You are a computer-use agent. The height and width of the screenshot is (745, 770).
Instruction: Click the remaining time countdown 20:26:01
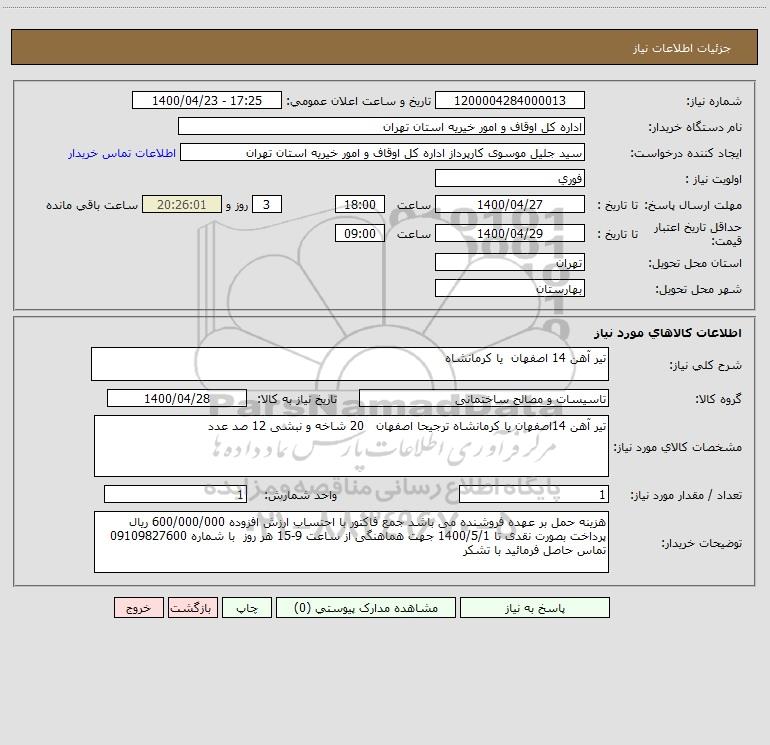(x=182, y=205)
